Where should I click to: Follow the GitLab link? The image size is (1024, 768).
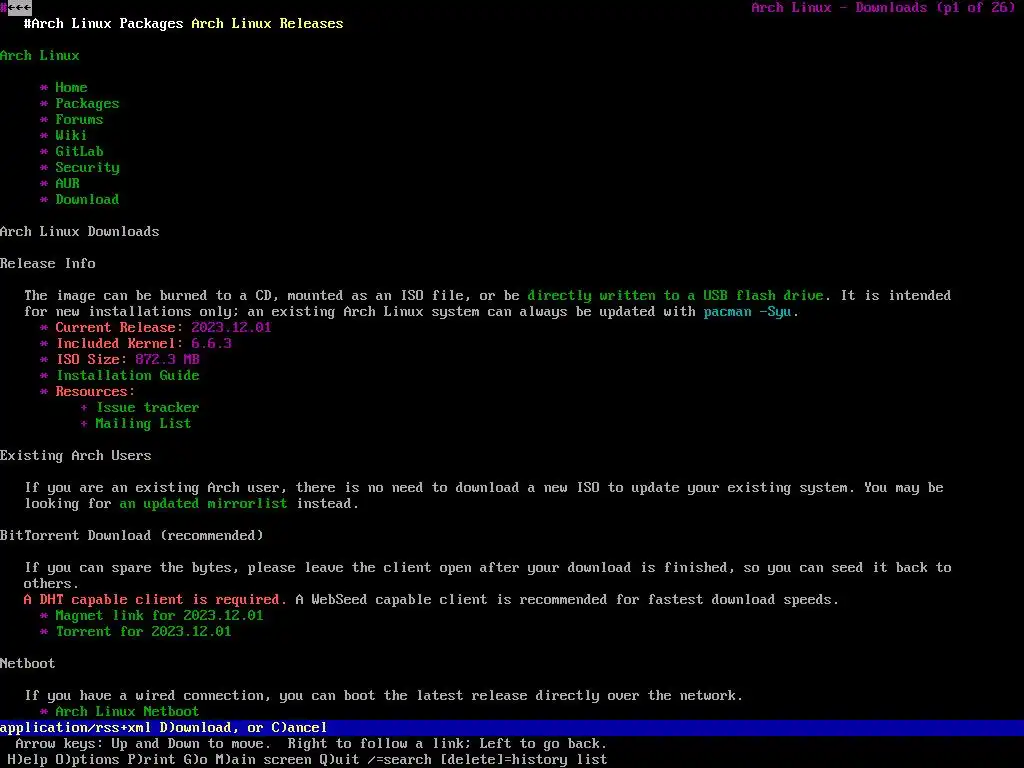79,151
